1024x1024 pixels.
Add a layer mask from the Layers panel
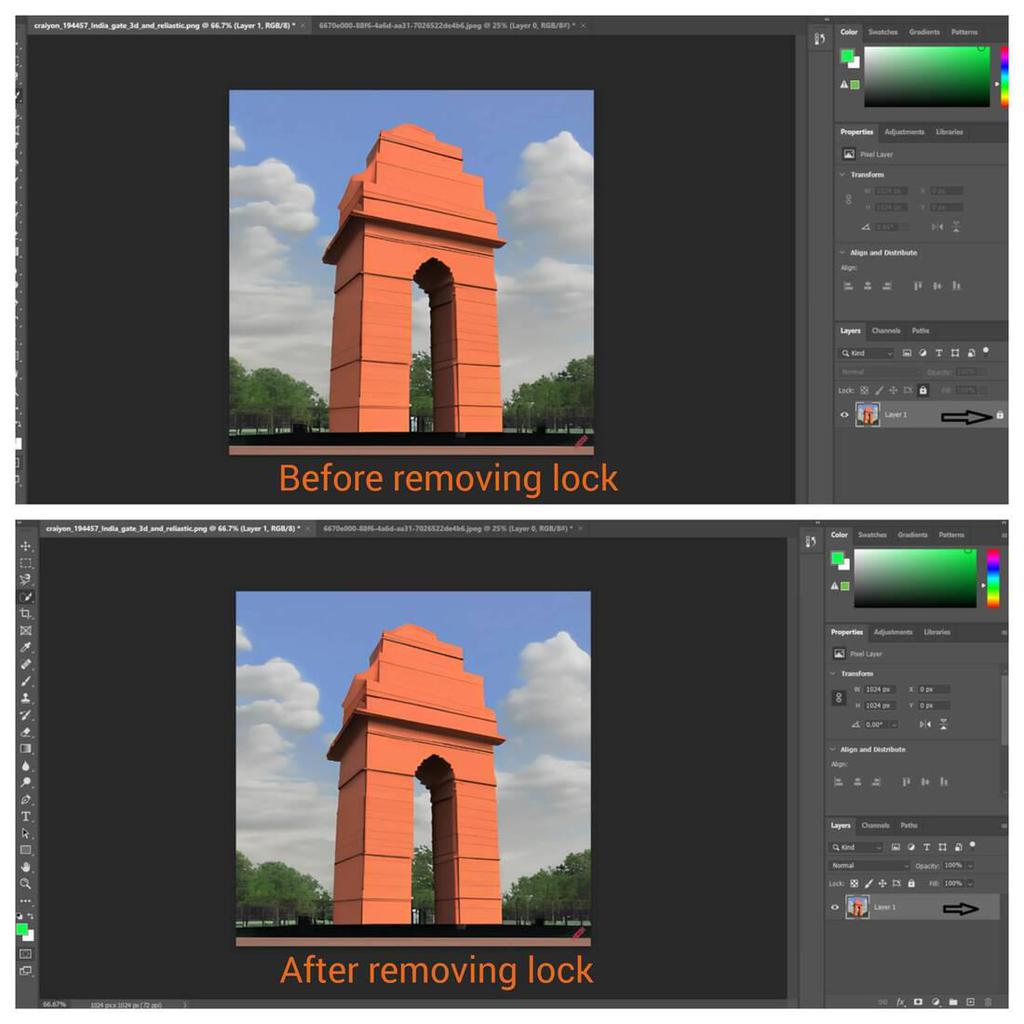point(918,1001)
